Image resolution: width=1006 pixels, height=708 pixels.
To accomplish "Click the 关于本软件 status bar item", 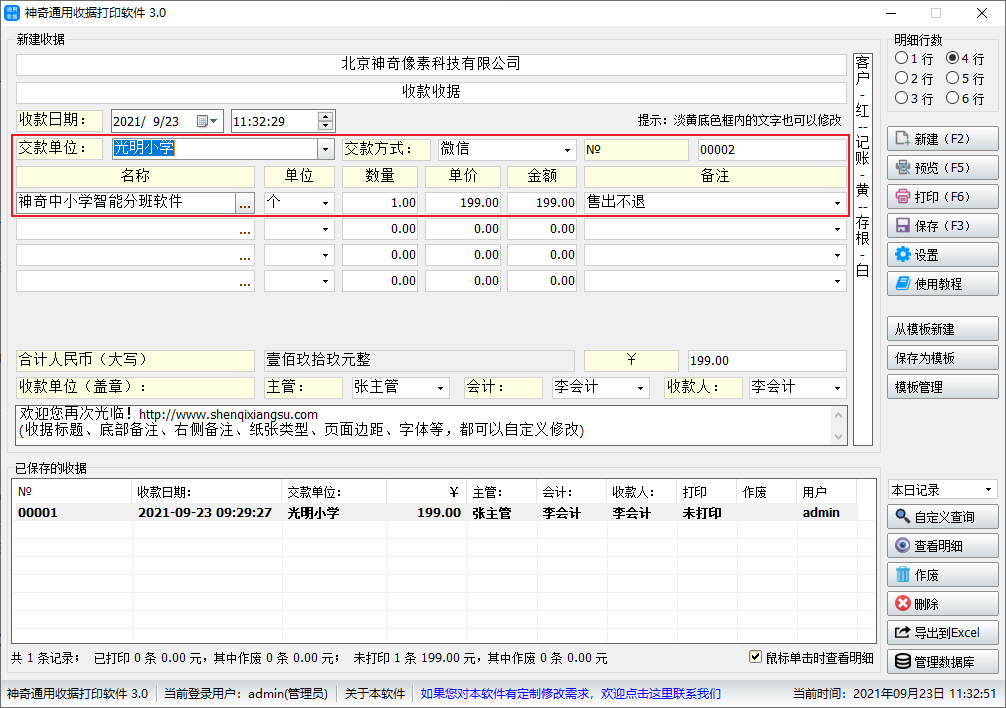I will tap(375, 694).
